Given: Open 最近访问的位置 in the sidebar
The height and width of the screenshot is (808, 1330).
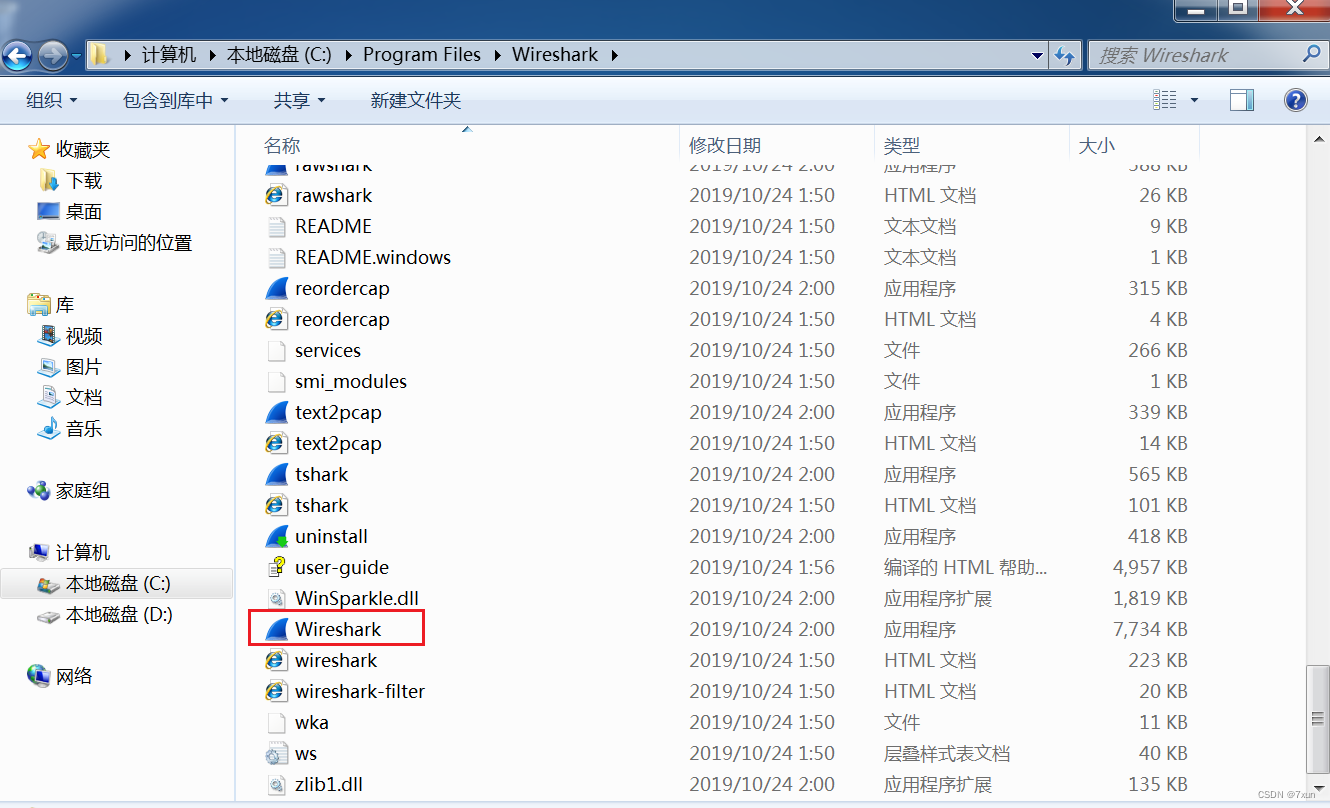Looking at the screenshot, I should (129, 242).
